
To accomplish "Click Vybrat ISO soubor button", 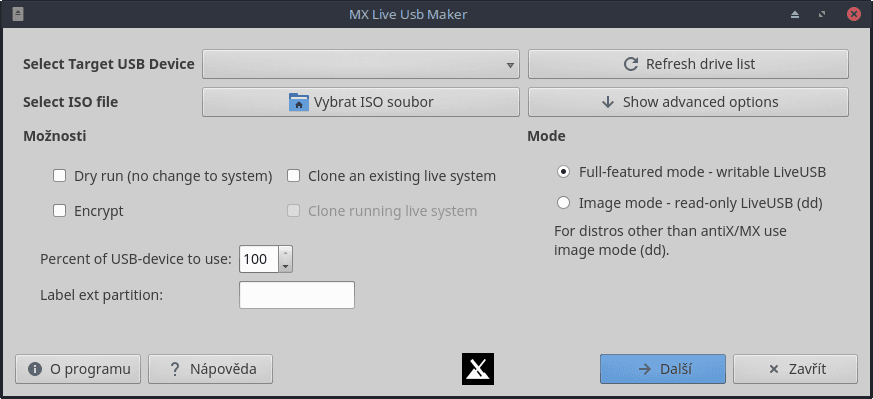I will (x=361, y=102).
